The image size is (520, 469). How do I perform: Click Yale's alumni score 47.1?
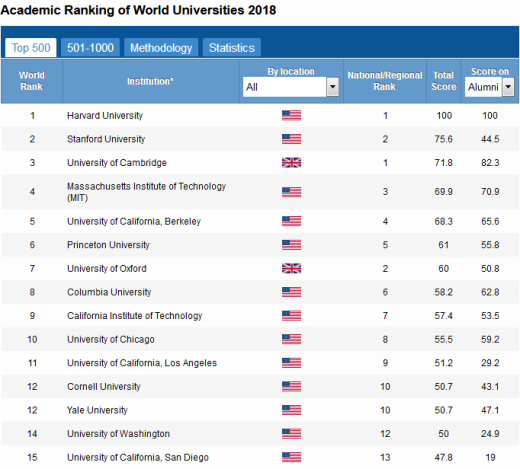click(490, 410)
